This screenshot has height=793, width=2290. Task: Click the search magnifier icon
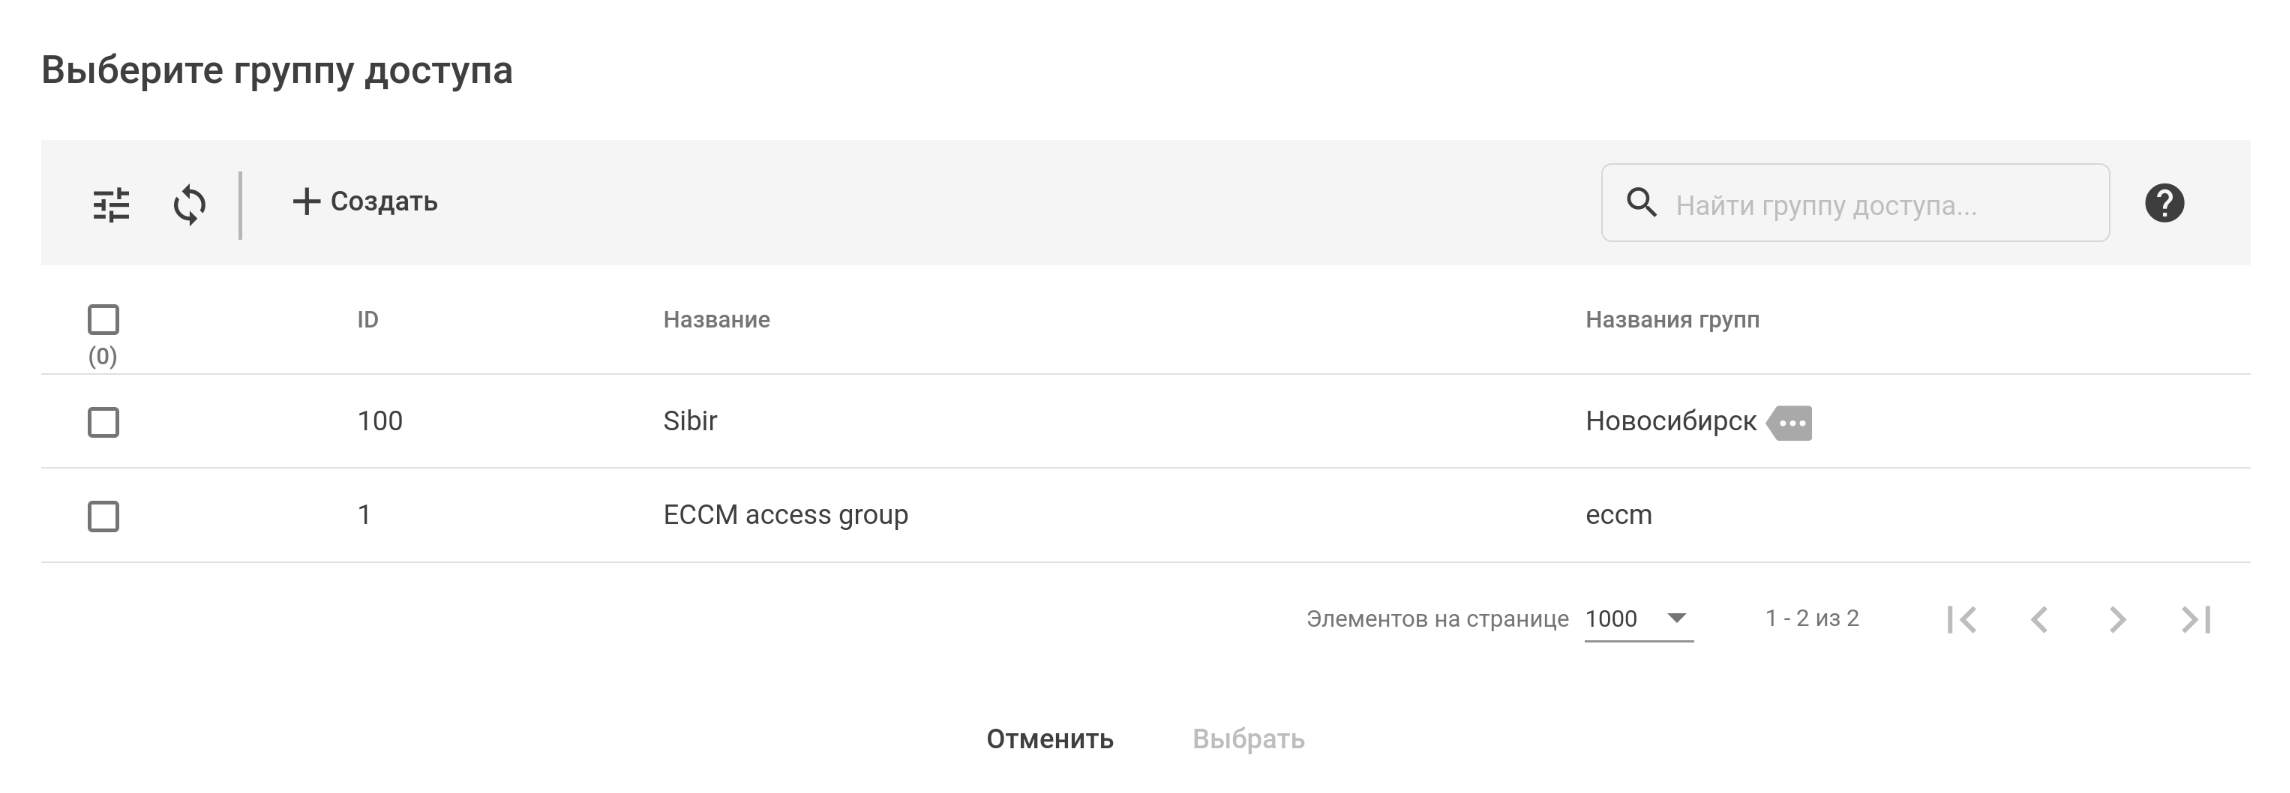tap(1641, 203)
